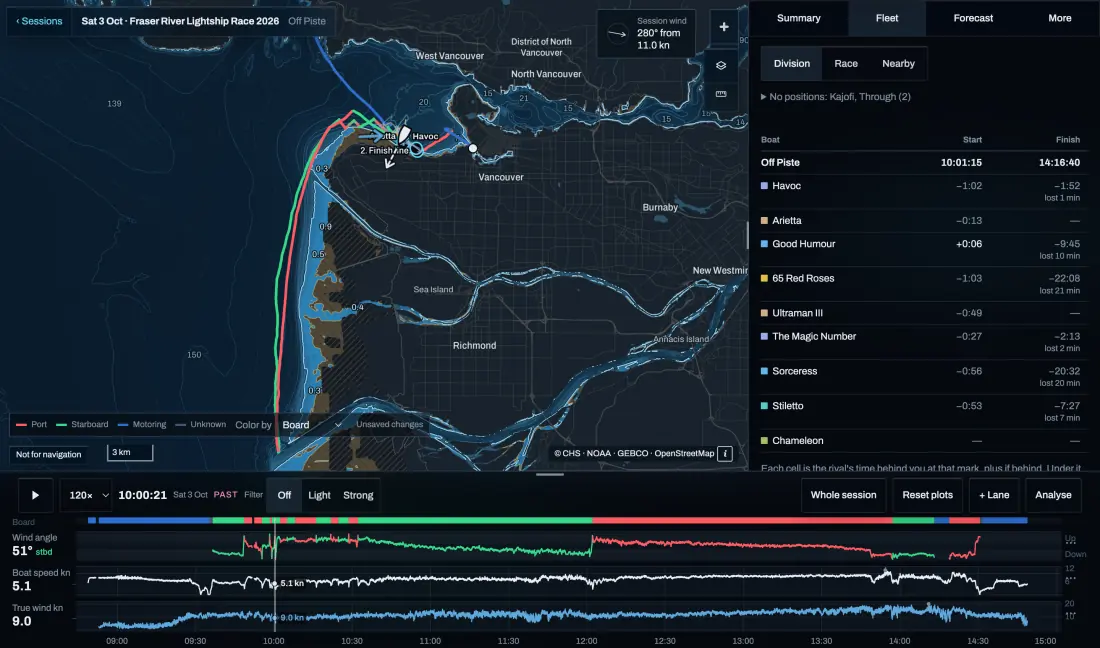This screenshot has height=648, width=1100.
Task: Click the Wind angle plot lane
Action: click(x=568, y=546)
